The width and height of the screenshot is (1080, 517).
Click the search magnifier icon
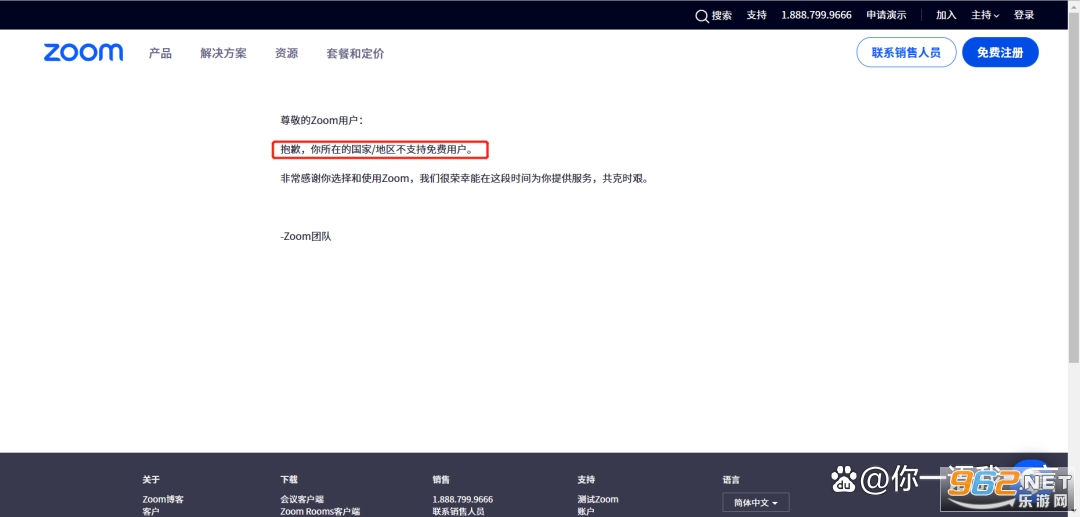[702, 16]
